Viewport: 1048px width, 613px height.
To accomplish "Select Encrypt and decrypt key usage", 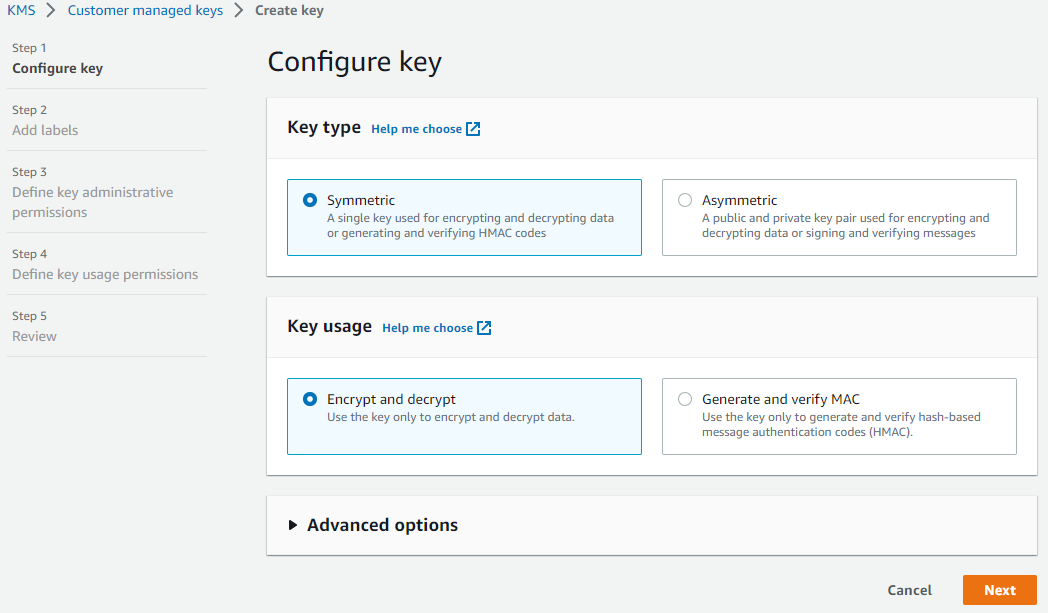I will [310, 399].
